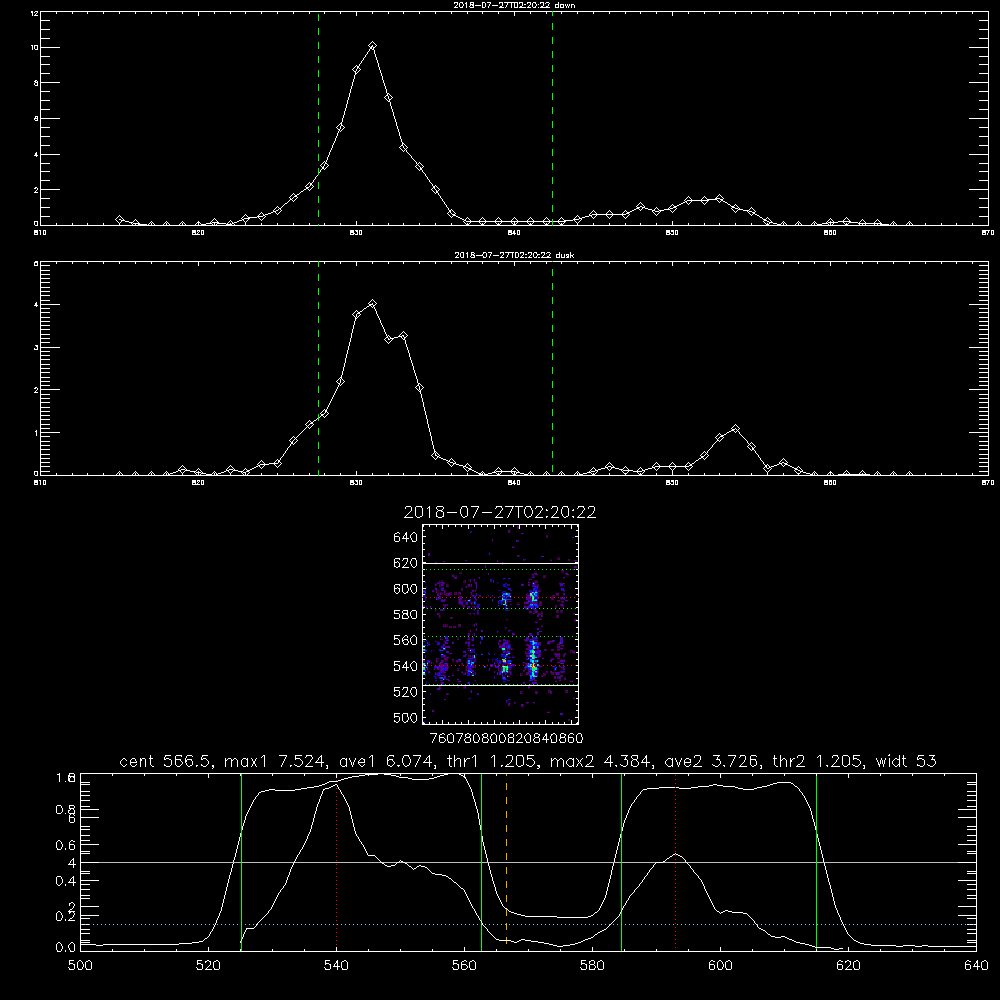The width and height of the screenshot is (1000, 1000).
Task: Click the highest diamond marker in dawn plot
Action: click(x=372, y=46)
